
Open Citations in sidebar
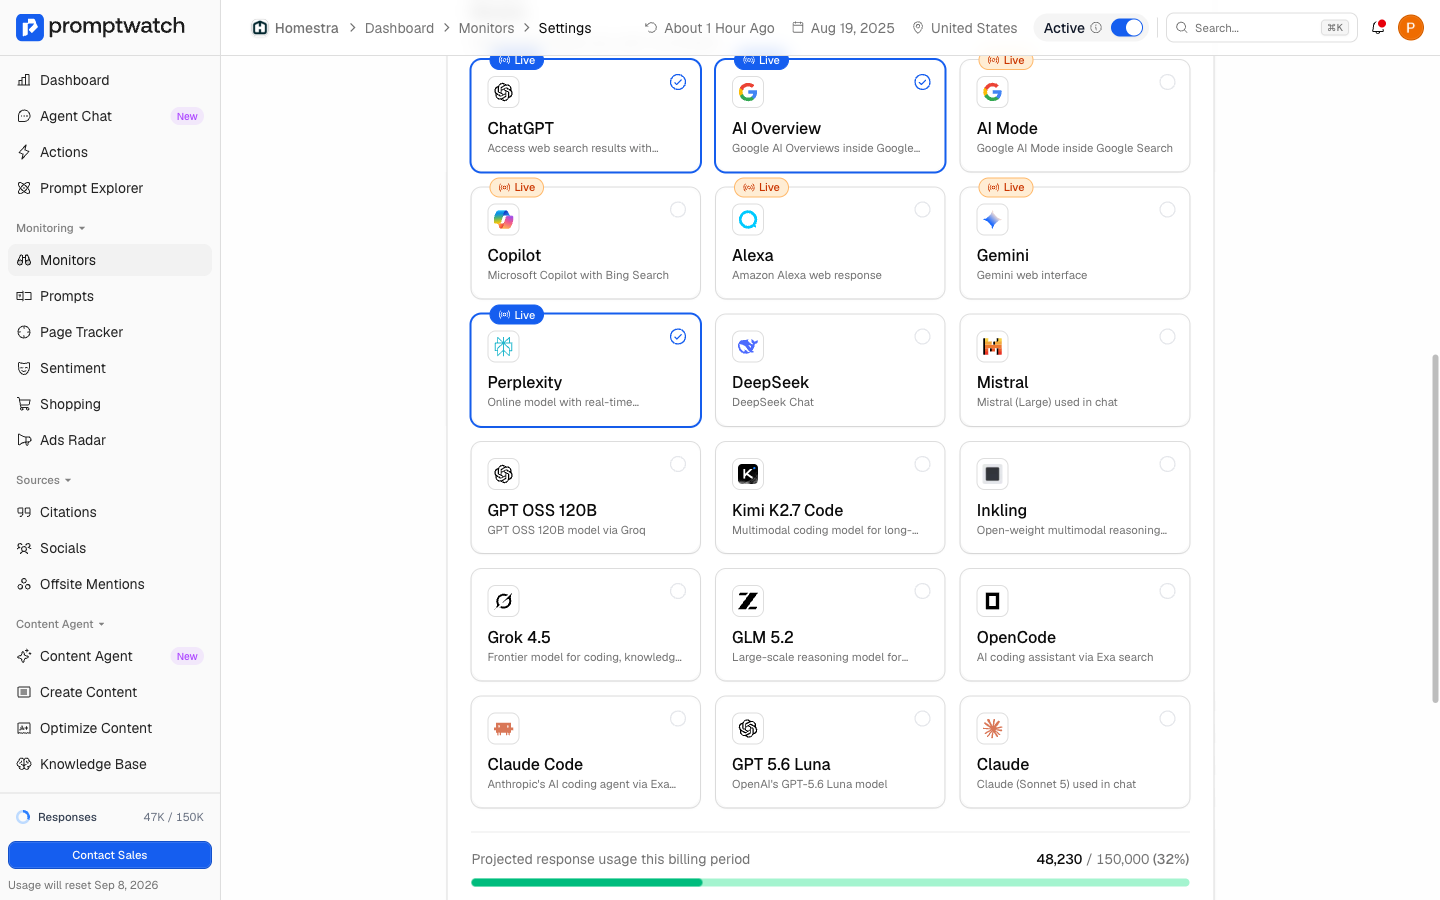[x=110, y=512]
